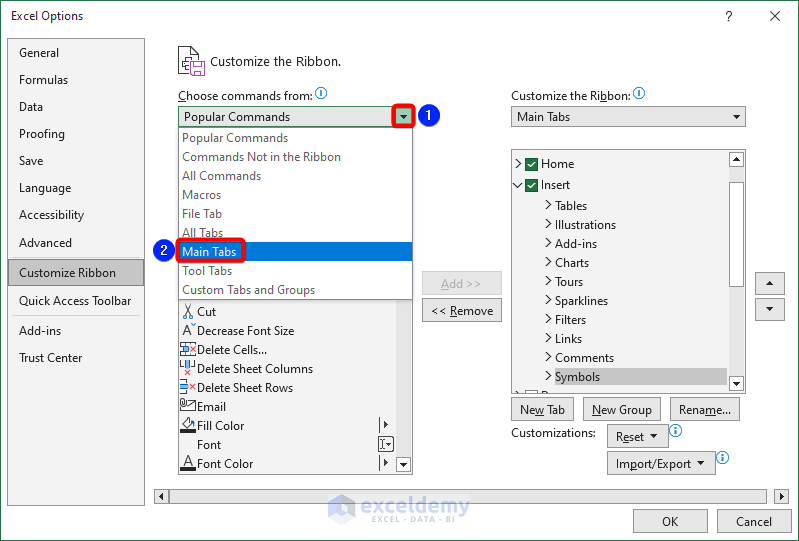Click info icon beside Choose commands from
Image resolution: width=799 pixels, height=541 pixels.
(x=321, y=93)
